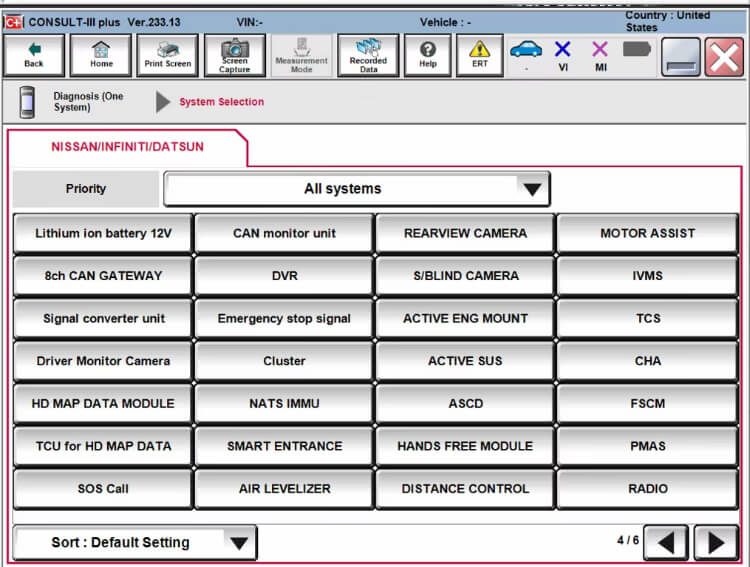750x567 pixels.
Task: Select Lithium ion battery 12V system
Action: coord(103,233)
